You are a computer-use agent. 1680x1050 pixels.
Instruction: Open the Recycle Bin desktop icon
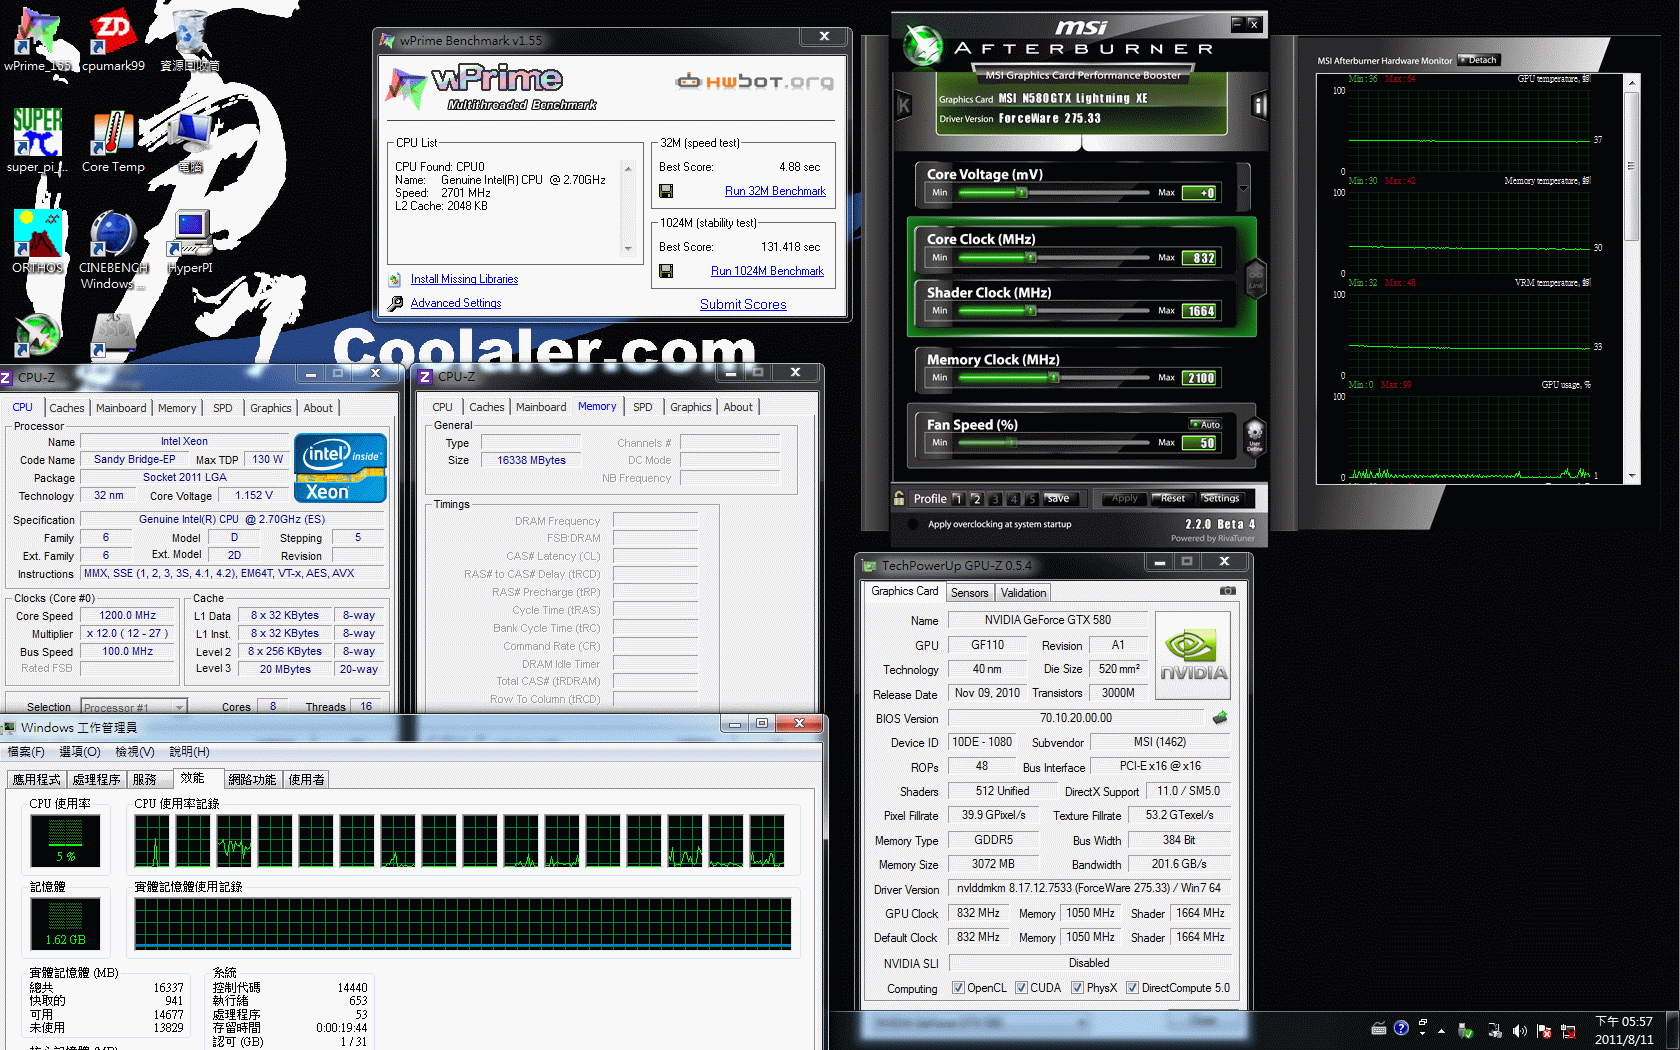(x=189, y=38)
